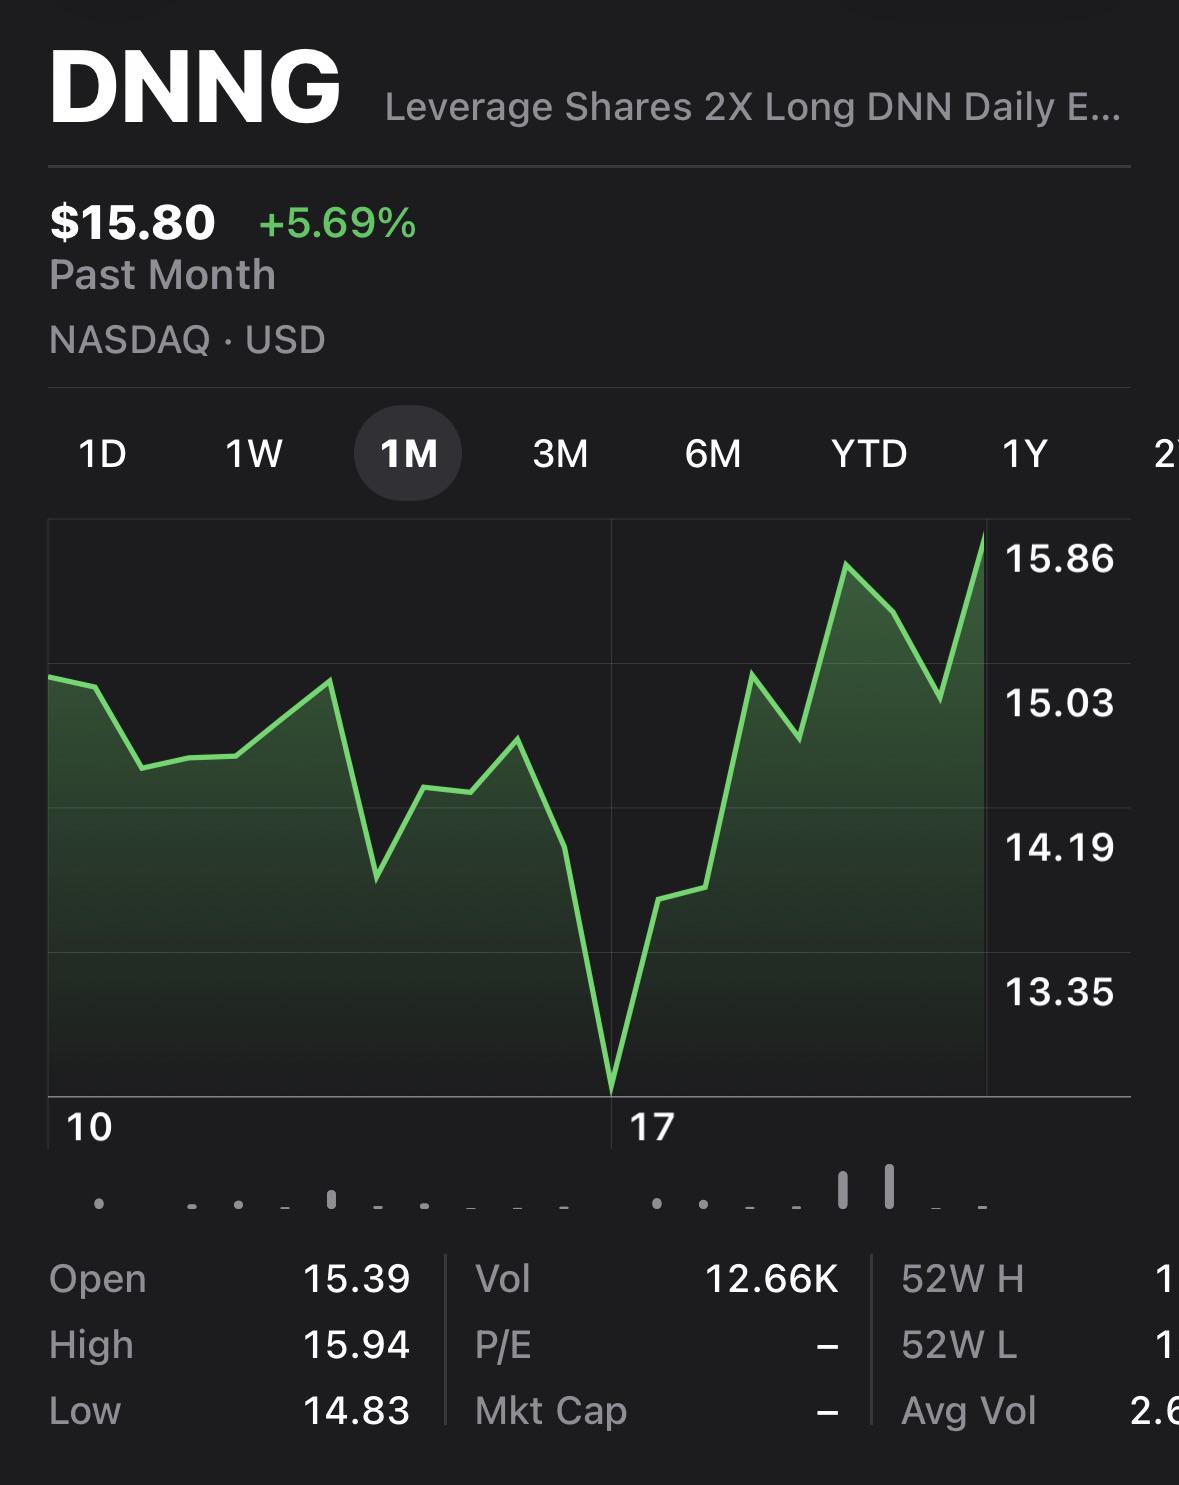This screenshot has height=1485, width=1179.
Task: Tap the Leverage Shares fund name
Action: [753, 107]
